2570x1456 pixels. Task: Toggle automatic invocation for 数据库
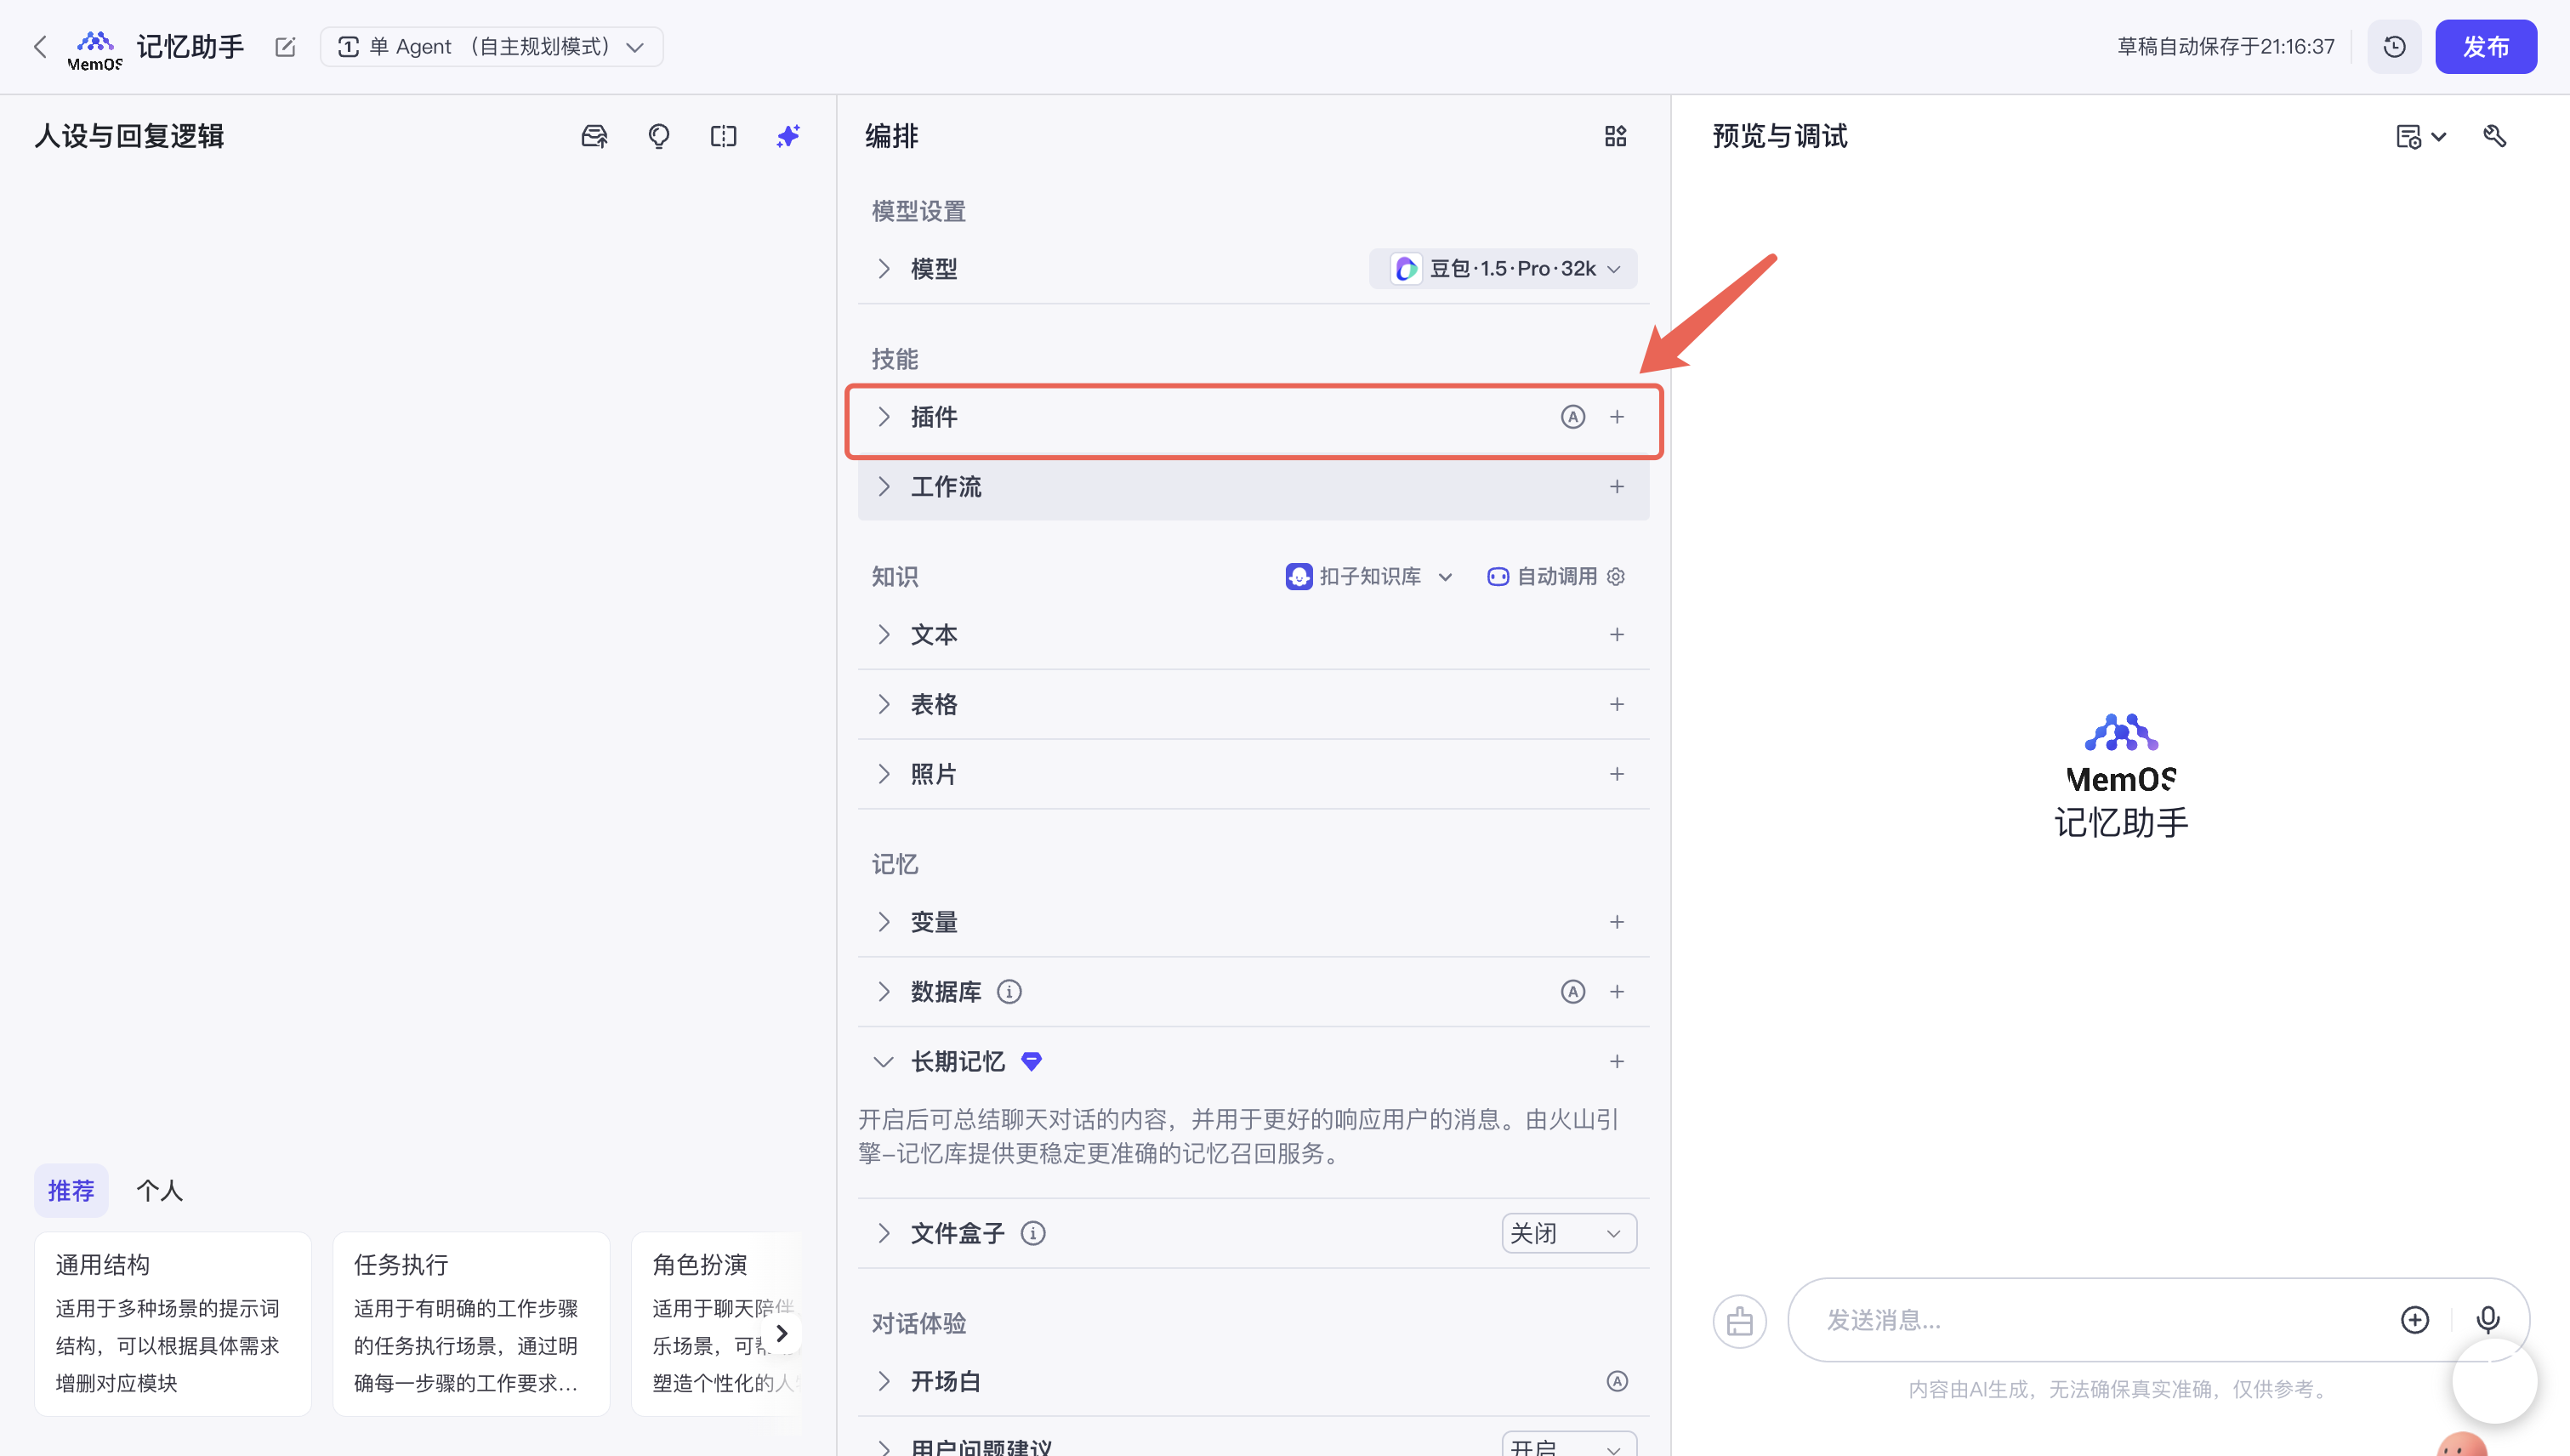point(1573,991)
